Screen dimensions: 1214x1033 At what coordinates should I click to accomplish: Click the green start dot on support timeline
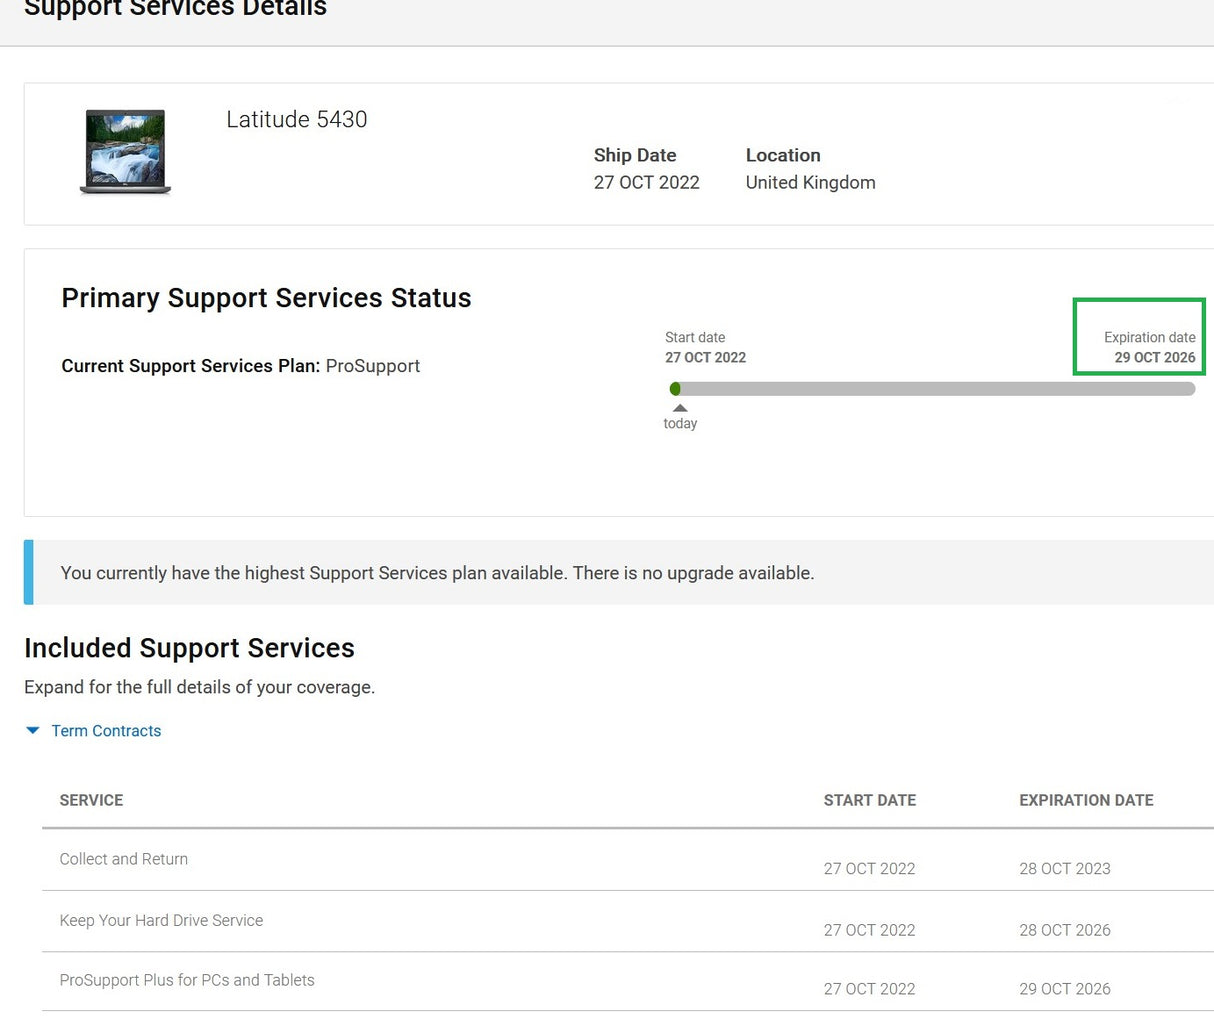coord(675,389)
